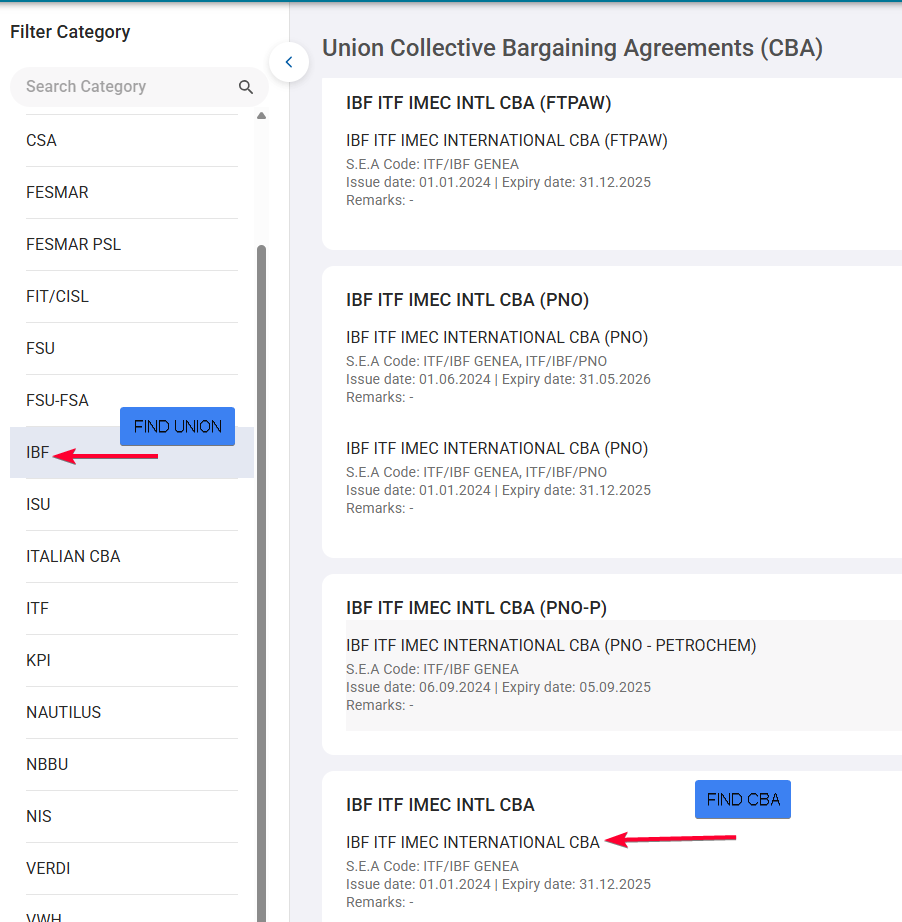Select the NAUTILUS category
This screenshot has width=902, height=922.
click(x=132, y=712)
